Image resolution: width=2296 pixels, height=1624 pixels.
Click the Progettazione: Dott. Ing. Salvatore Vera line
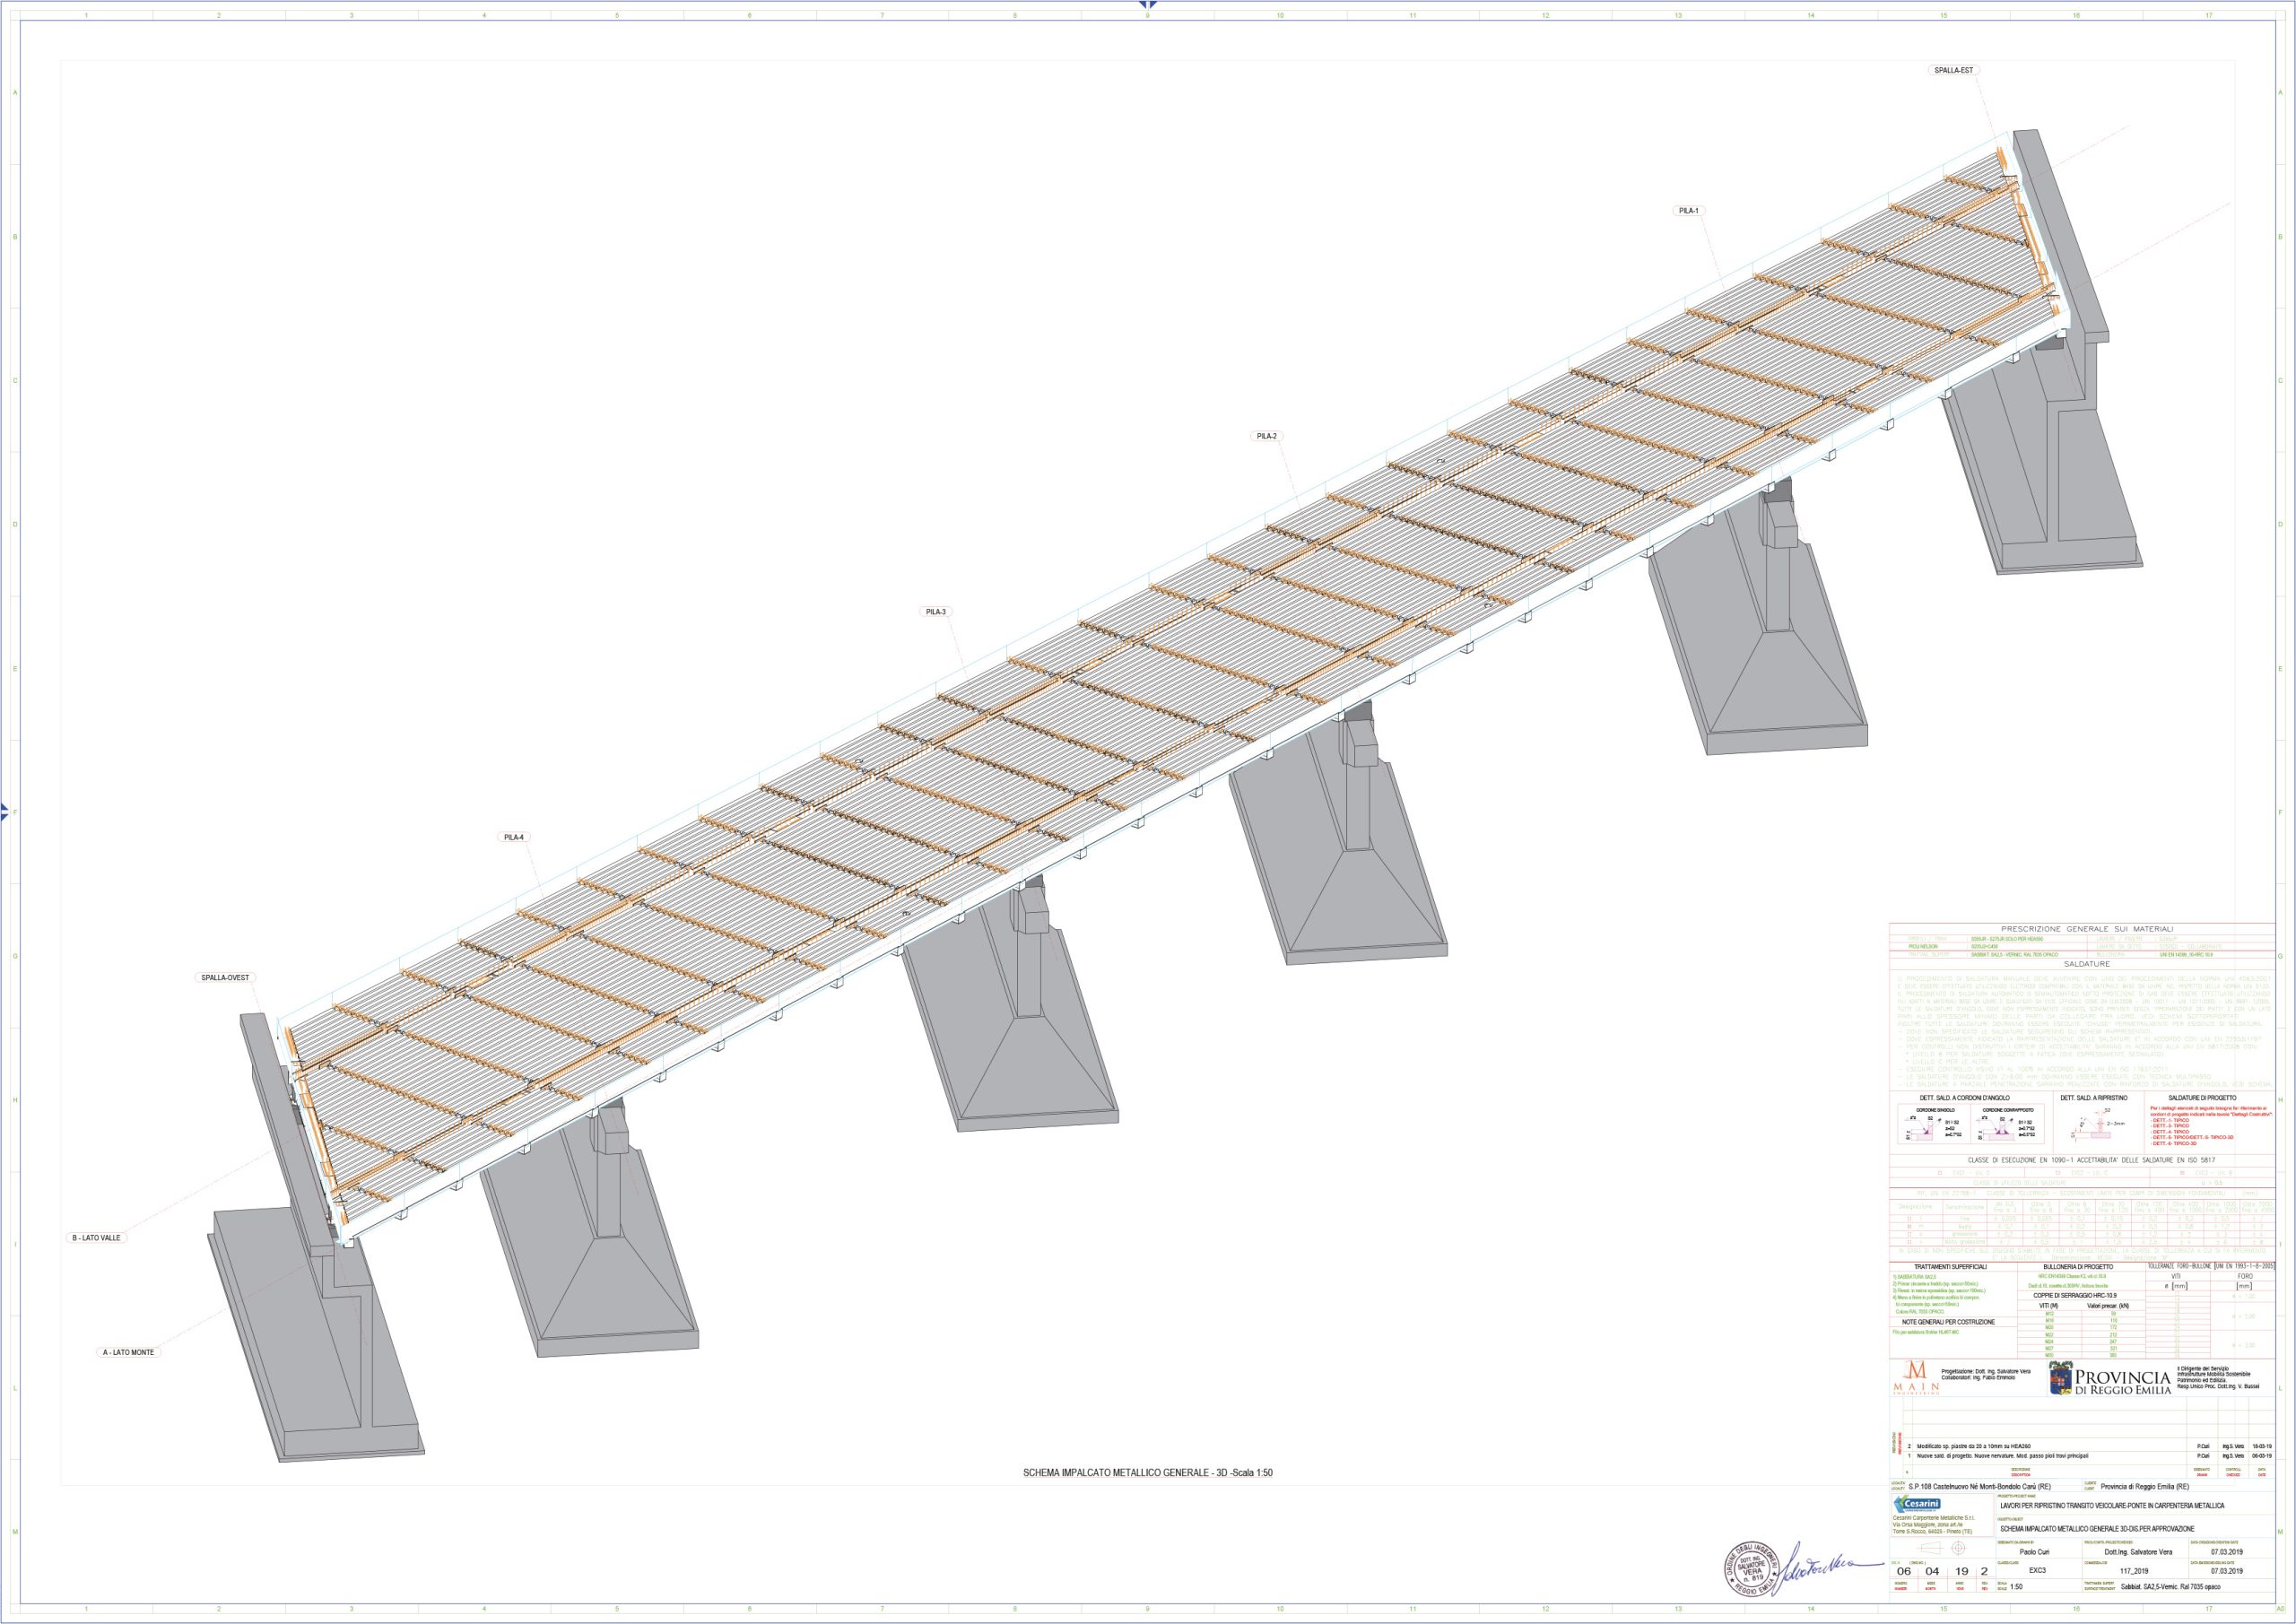tap(1986, 1372)
